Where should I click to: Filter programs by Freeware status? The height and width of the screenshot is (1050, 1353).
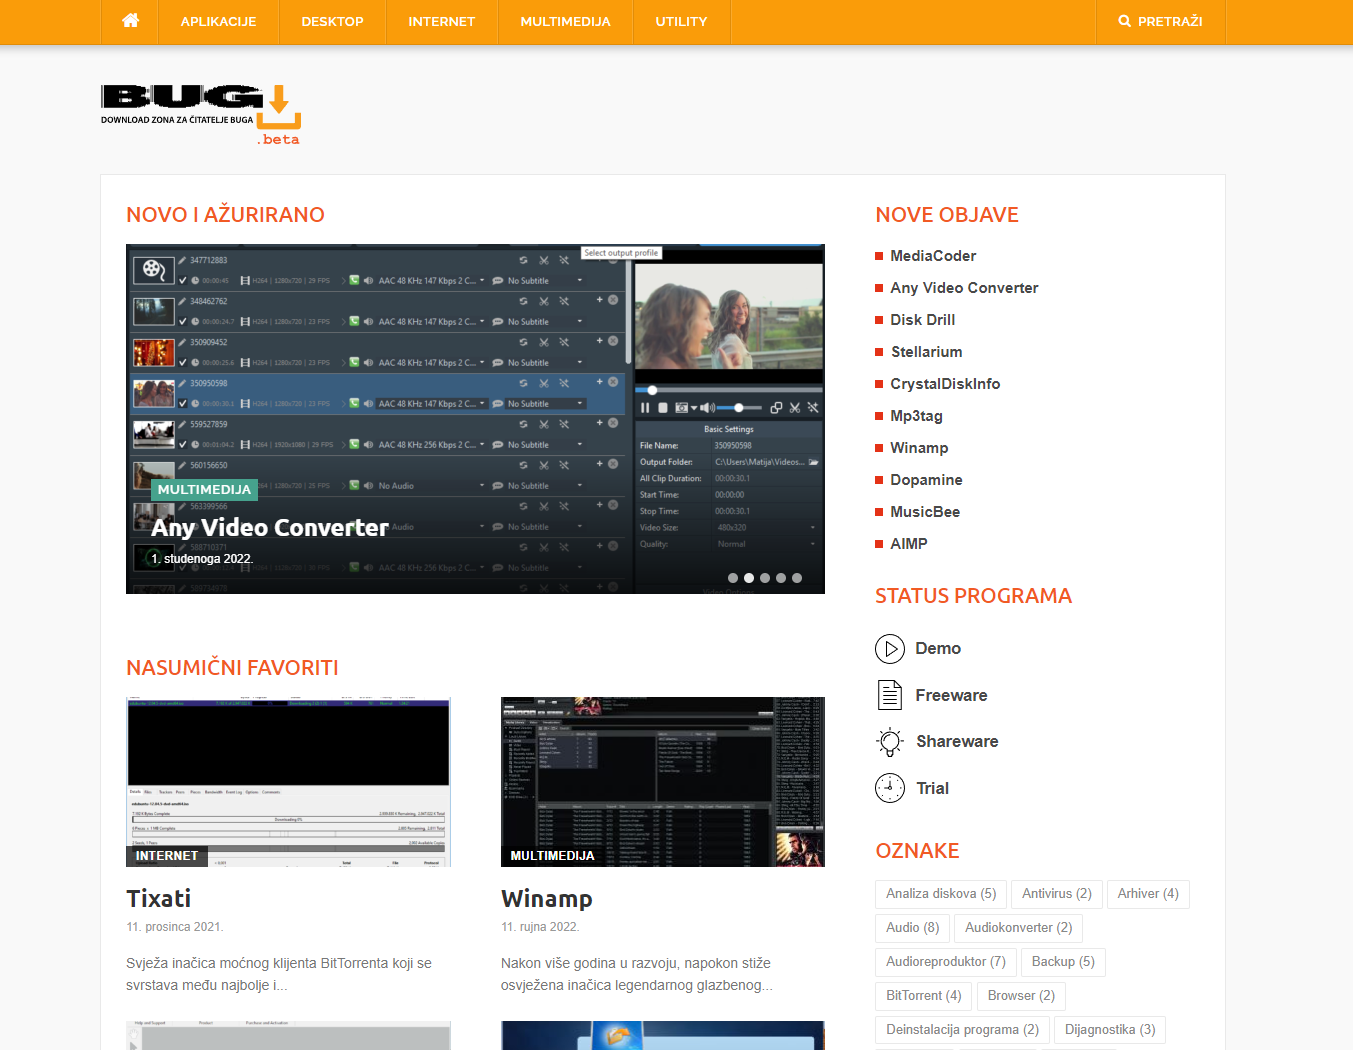coord(951,695)
